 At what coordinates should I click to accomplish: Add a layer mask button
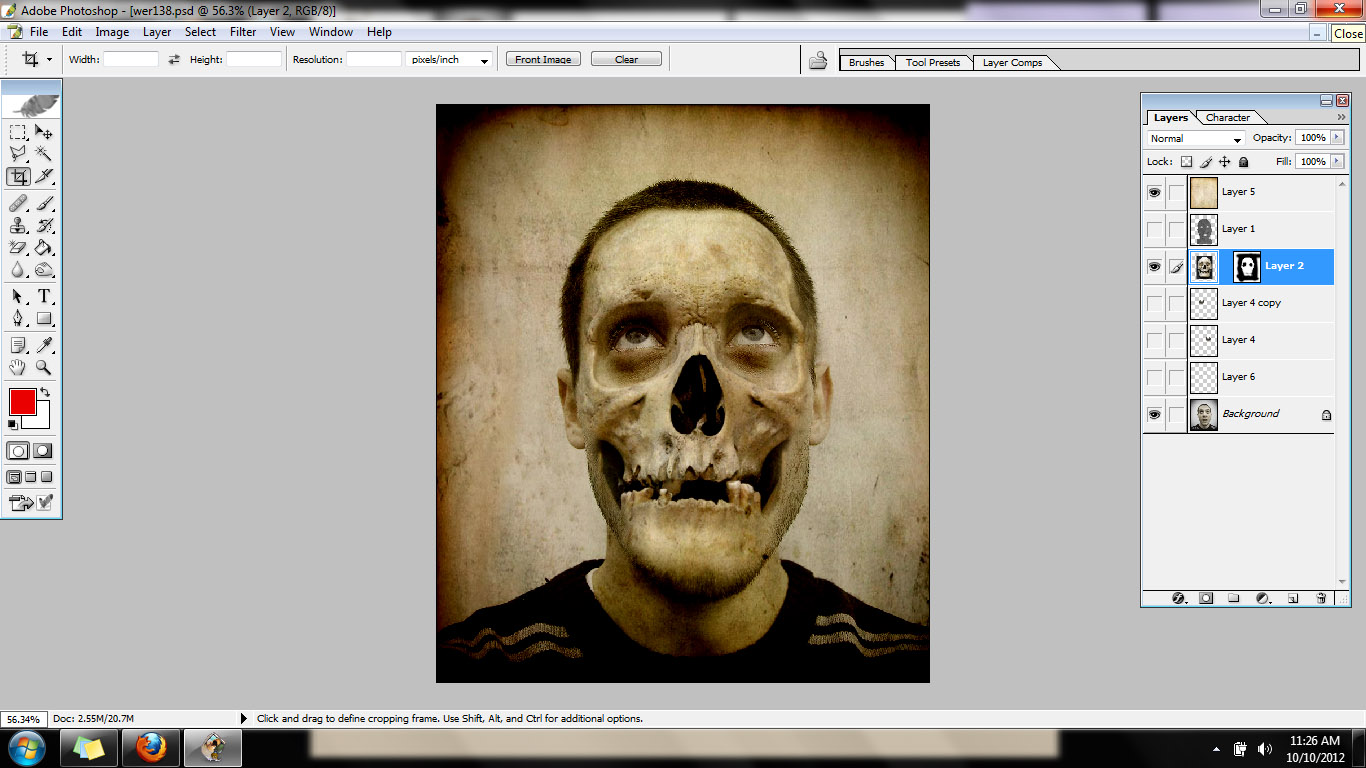tap(1206, 598)
